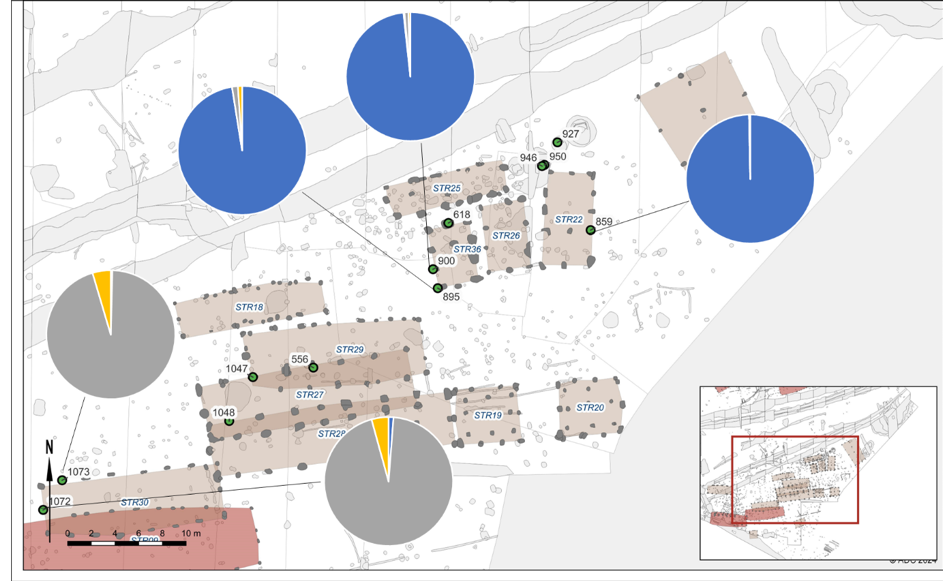Click the green marker labeled 1048

229,421
